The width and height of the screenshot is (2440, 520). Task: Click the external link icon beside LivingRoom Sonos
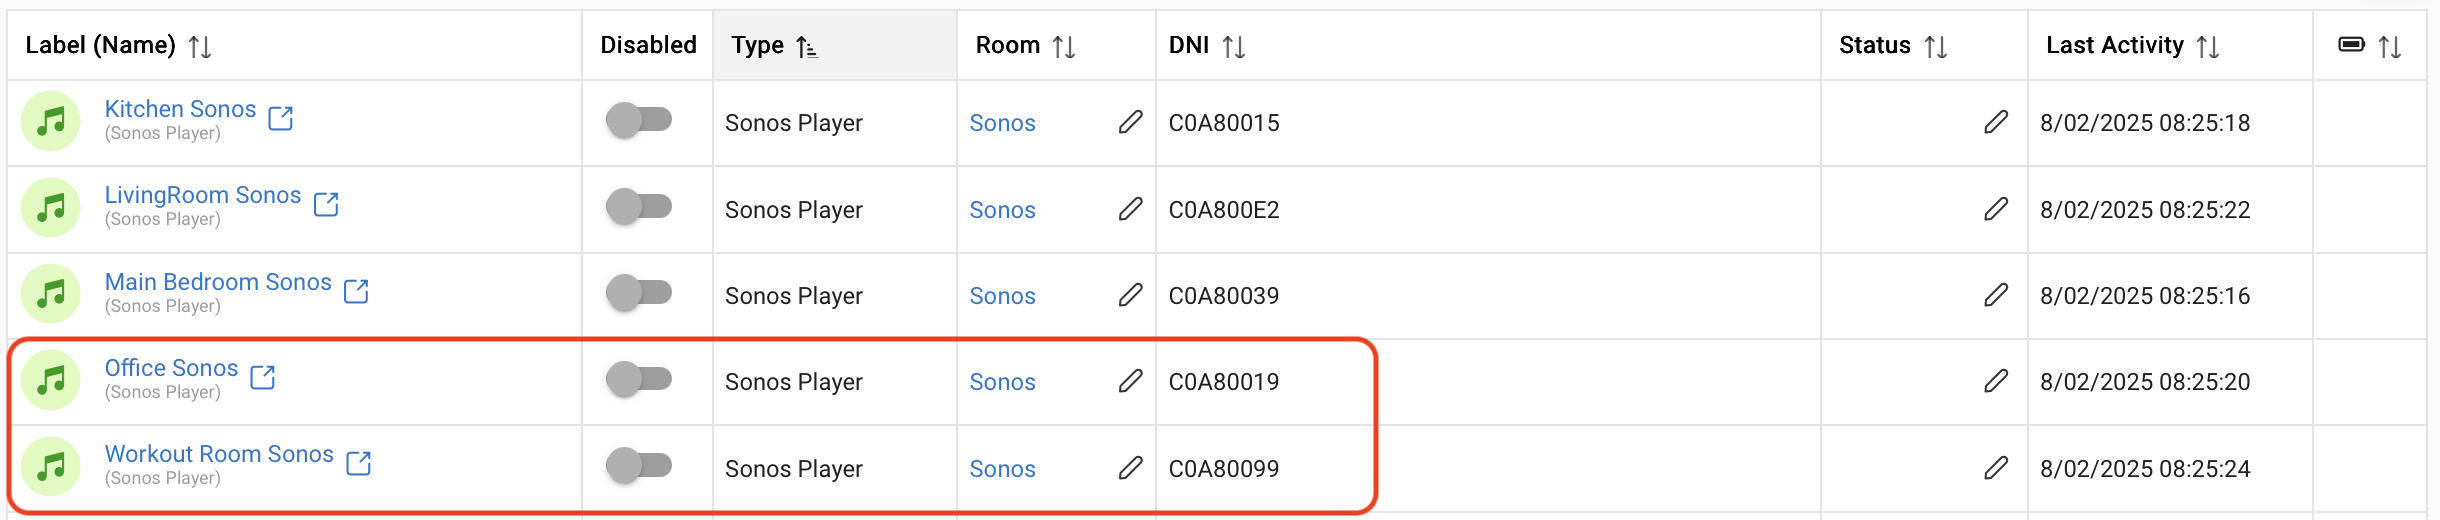pyautogui.click(x=326, y=204)
